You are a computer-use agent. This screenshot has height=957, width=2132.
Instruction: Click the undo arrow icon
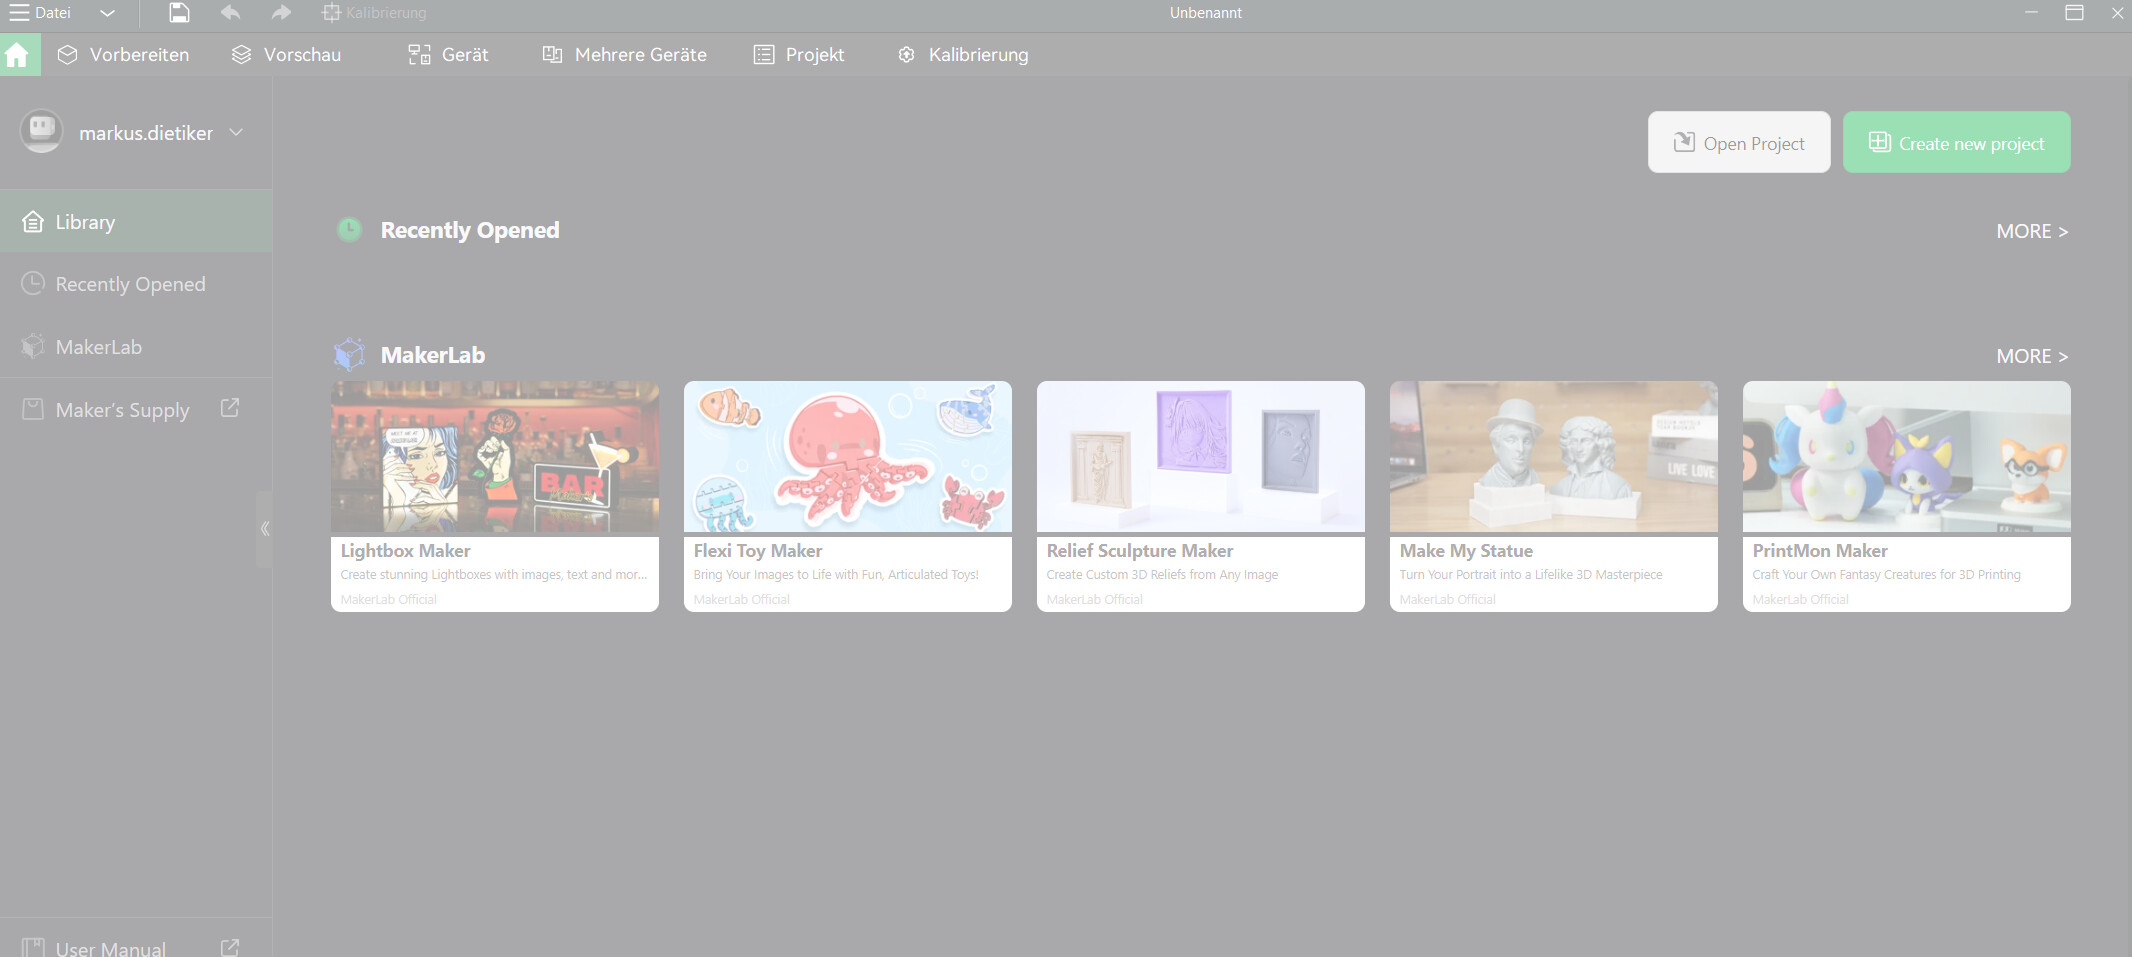[x=230, y=13]
